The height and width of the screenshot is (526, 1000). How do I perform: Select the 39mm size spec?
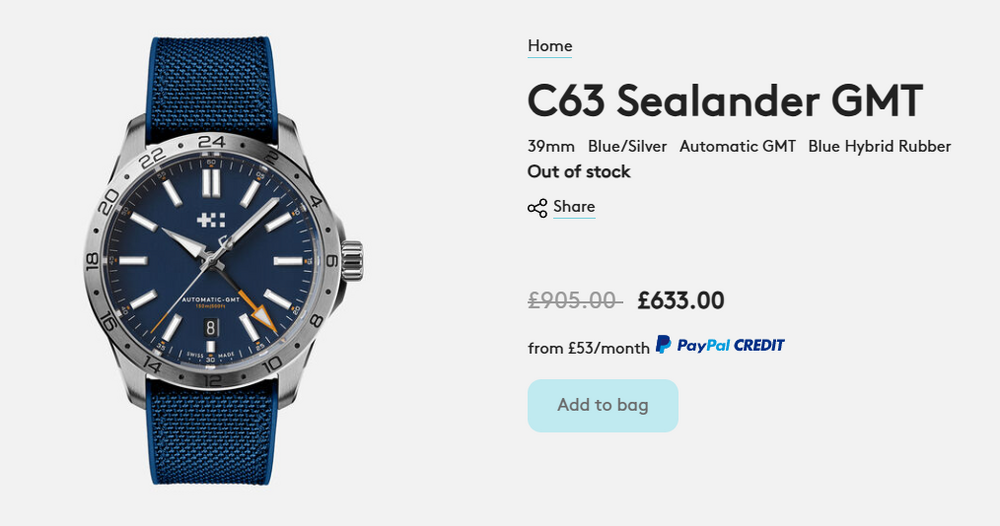(551, 147)
